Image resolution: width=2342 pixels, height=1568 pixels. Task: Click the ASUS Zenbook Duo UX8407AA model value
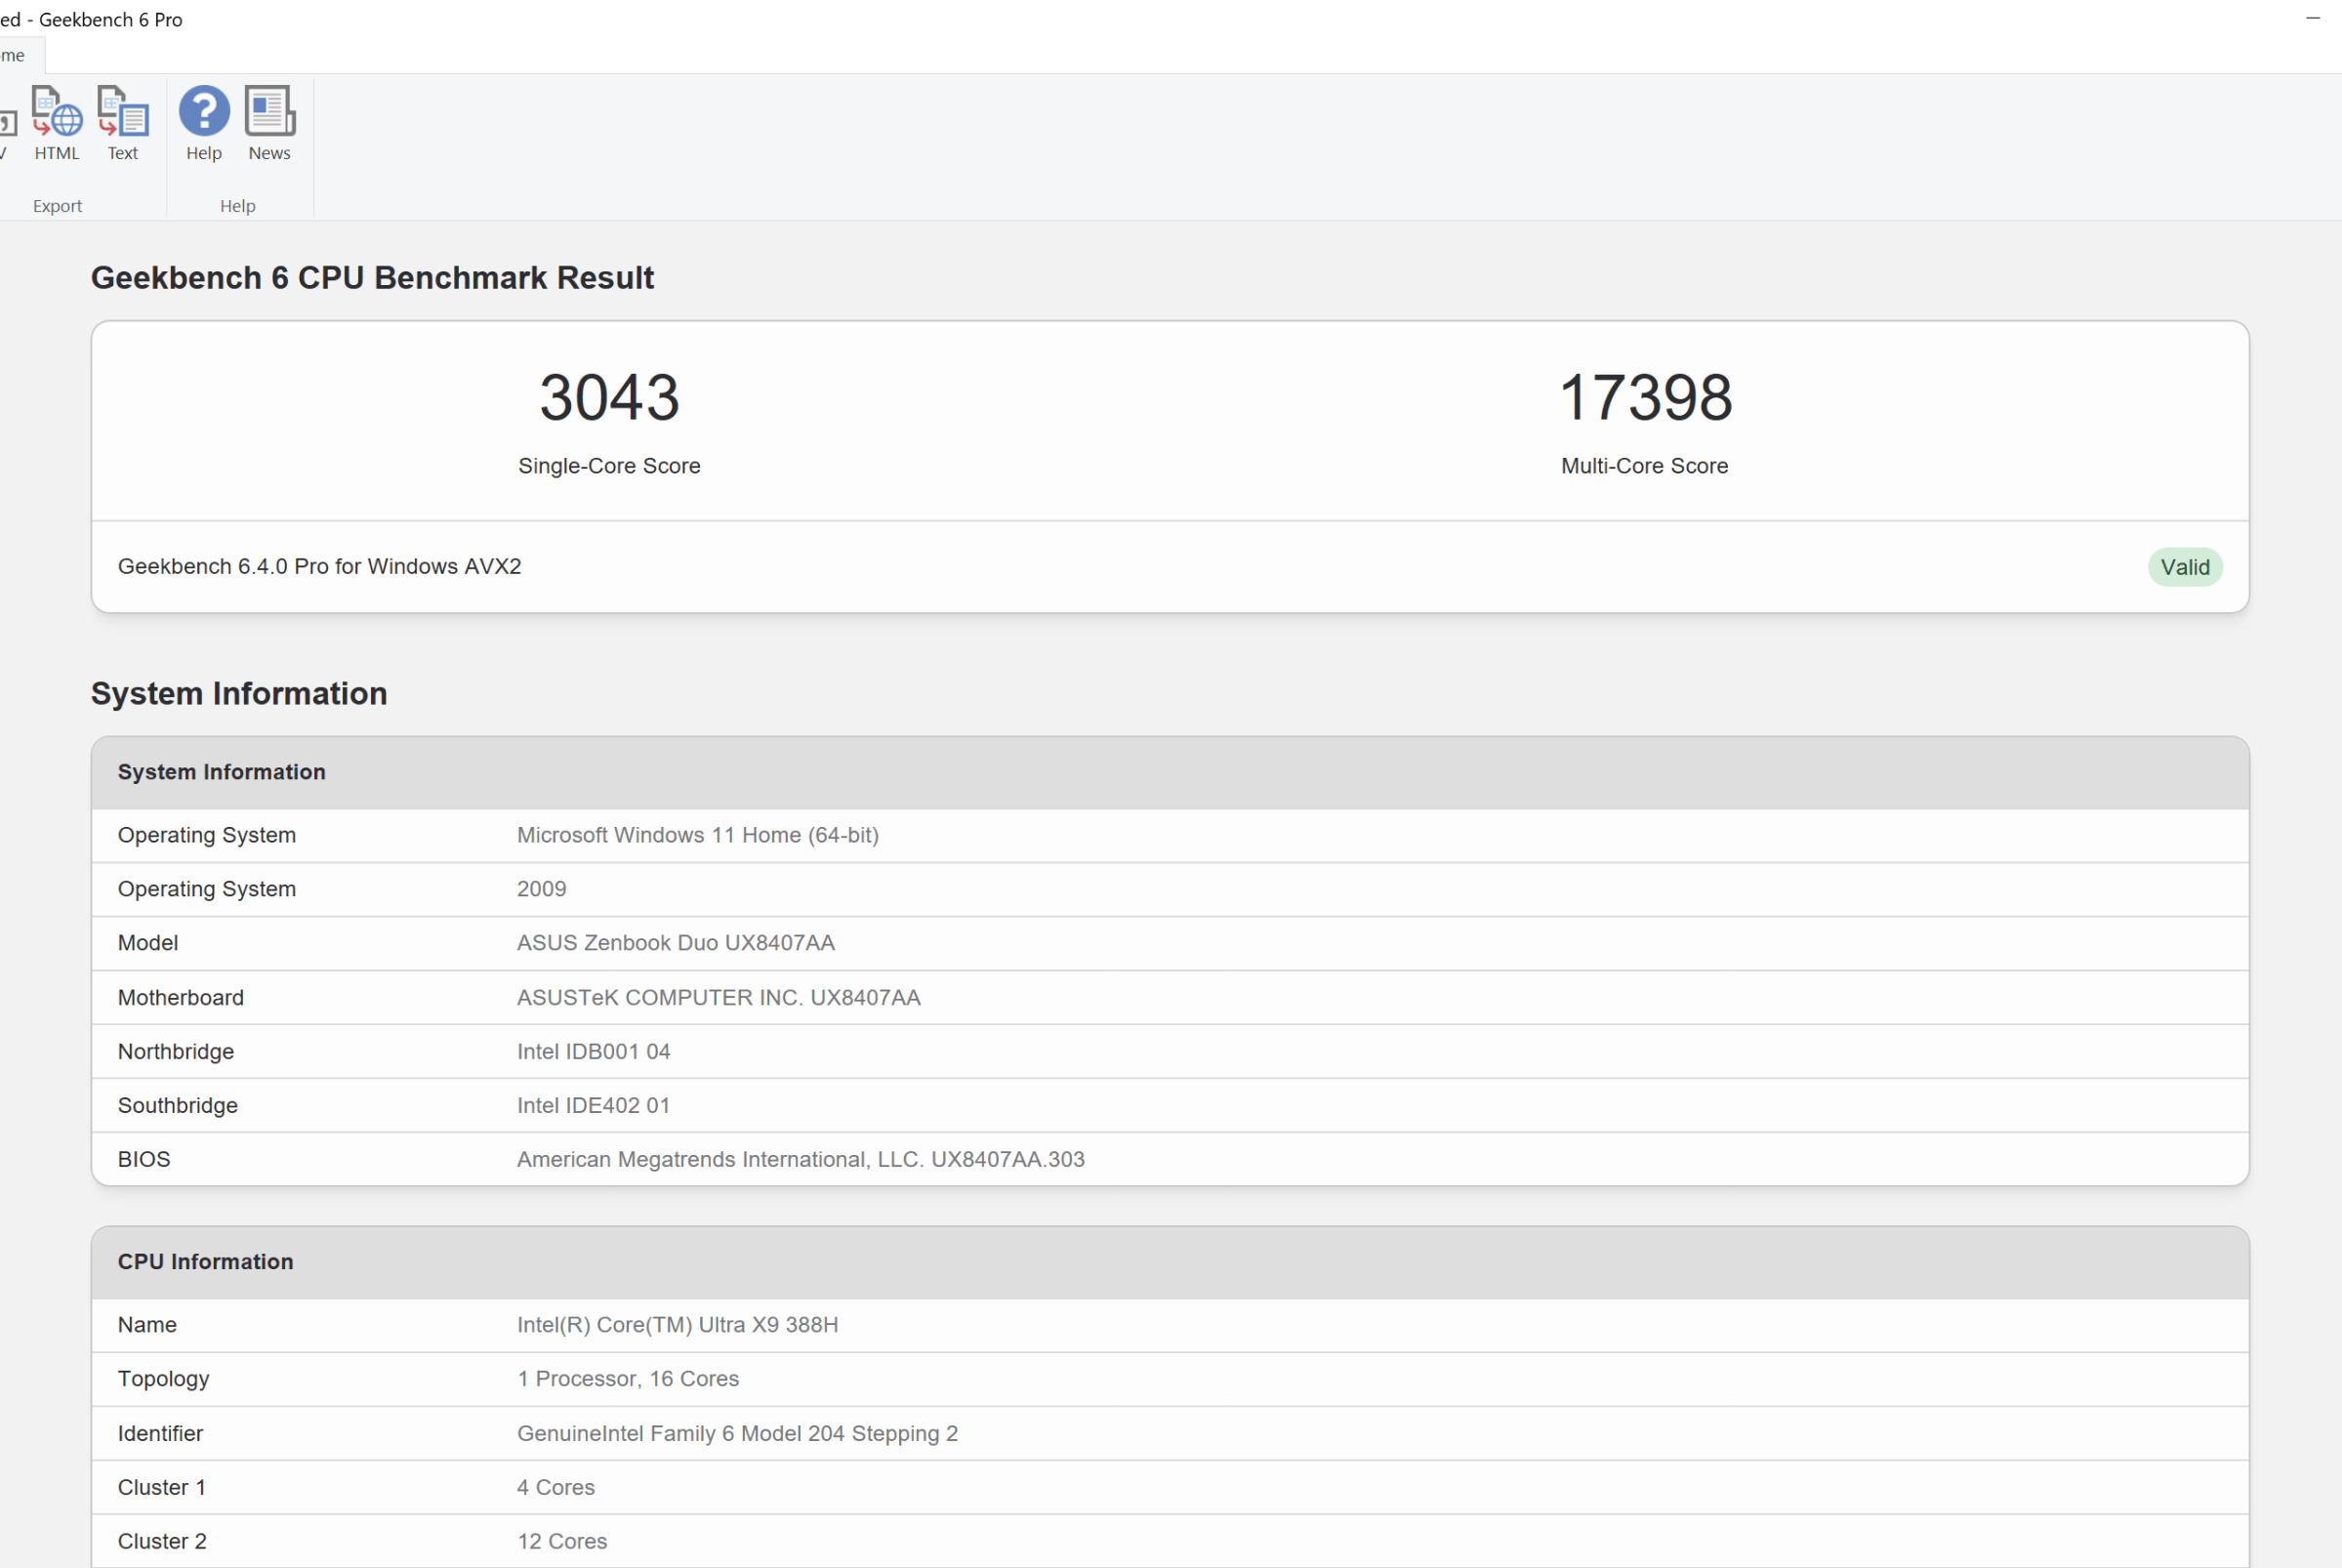(675, 943)
